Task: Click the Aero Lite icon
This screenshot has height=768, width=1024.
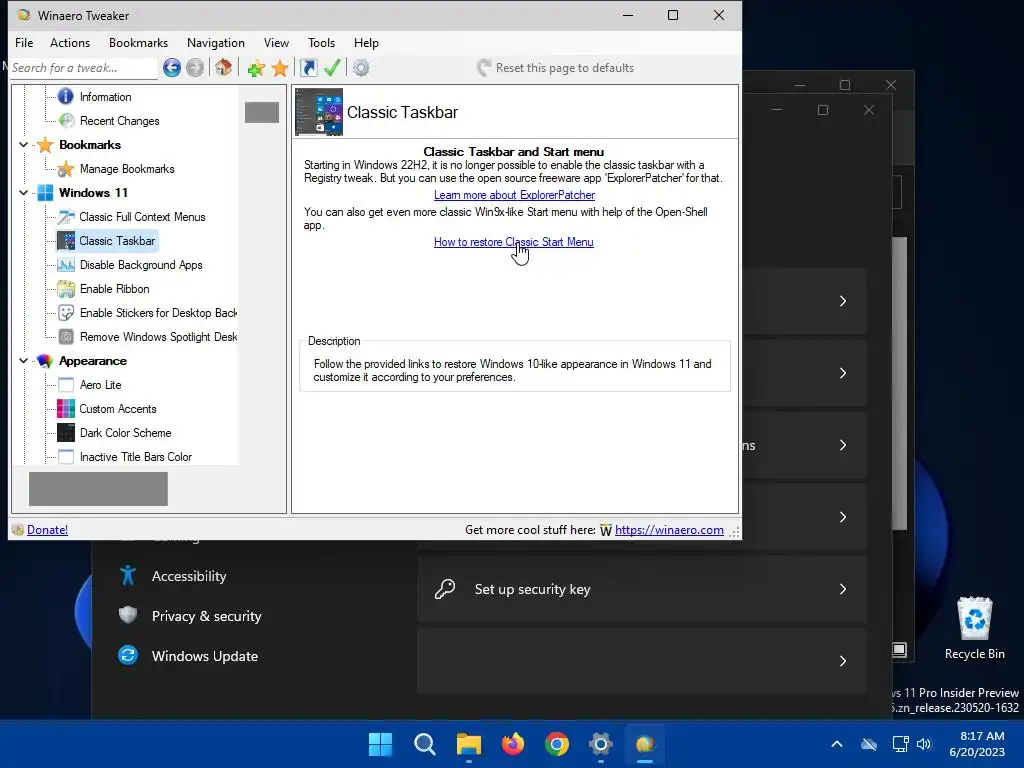Action: tap(66, 385)
